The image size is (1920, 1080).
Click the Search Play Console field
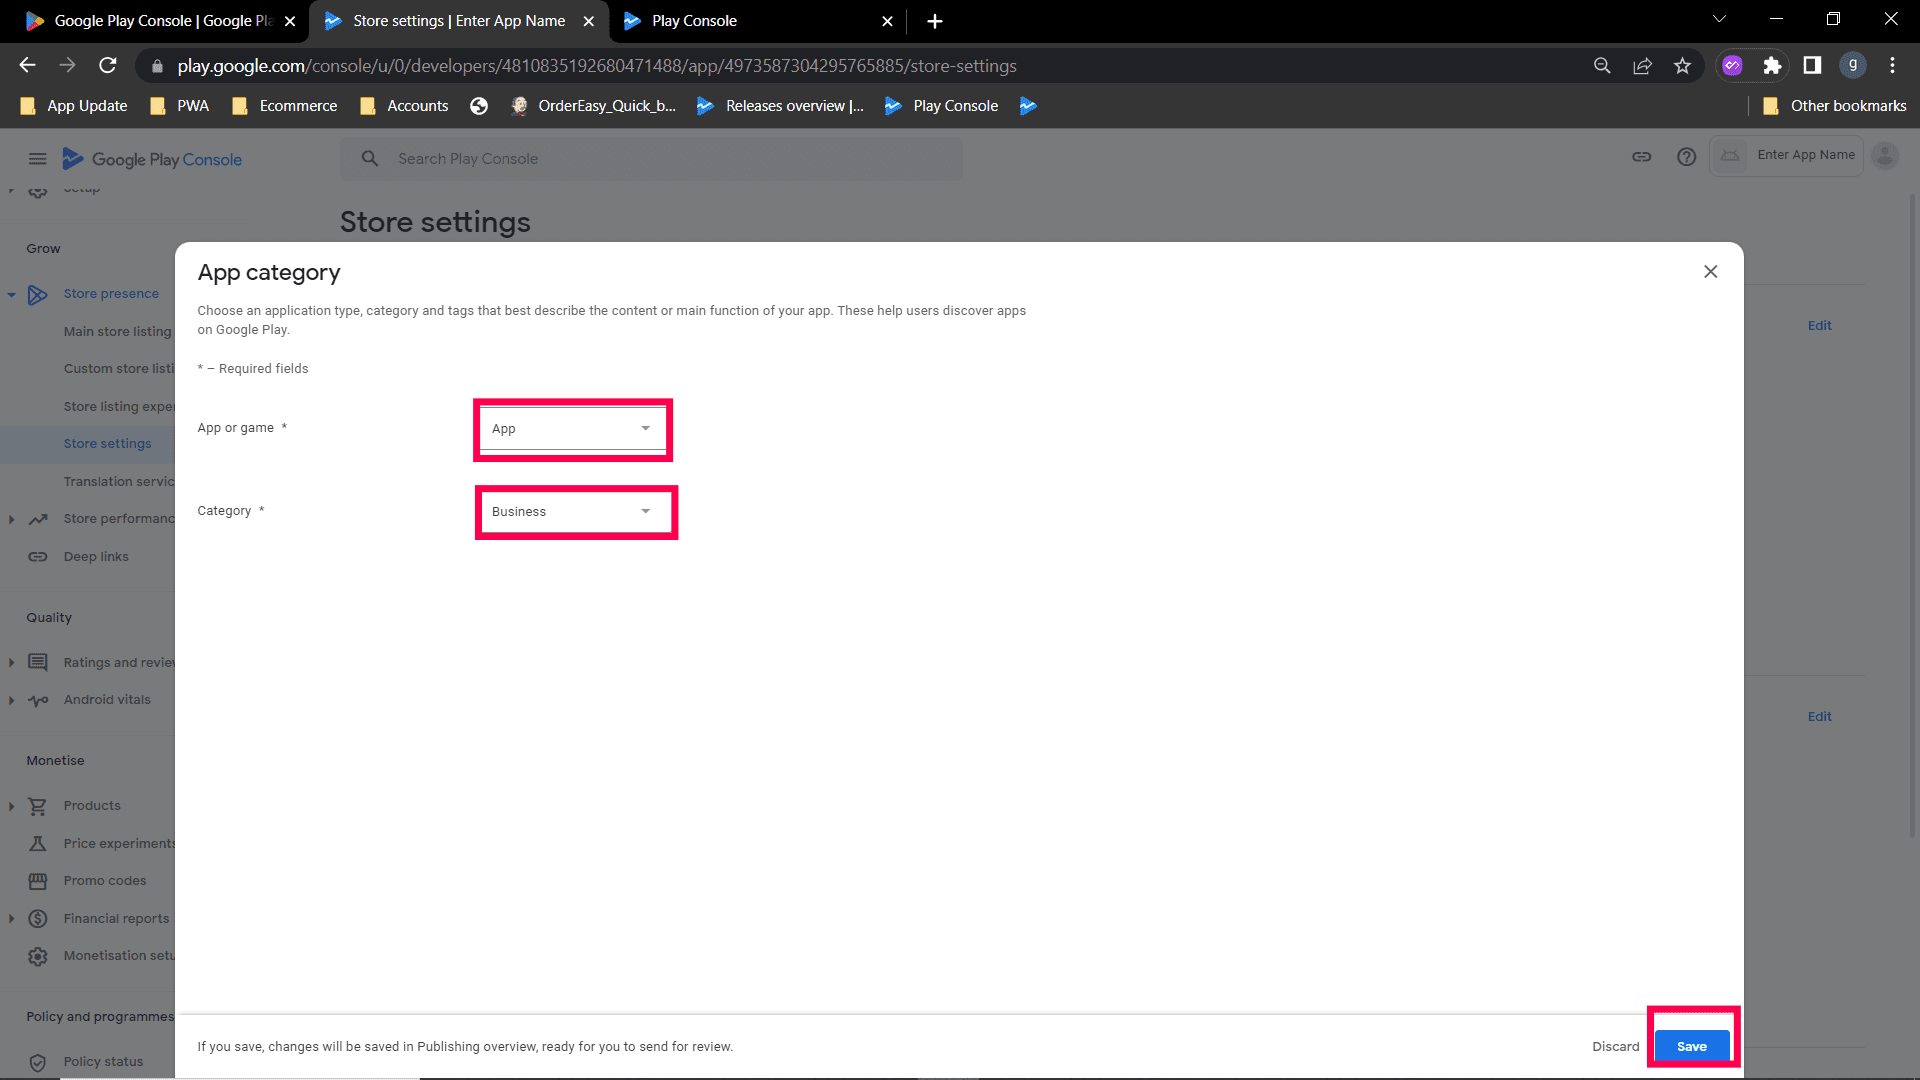coord(650,159)
